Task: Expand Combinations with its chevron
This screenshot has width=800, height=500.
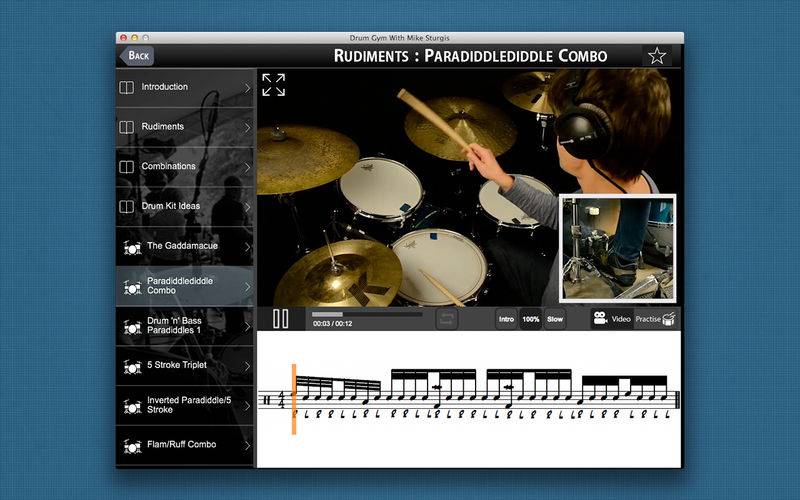Action: (247, 167)
